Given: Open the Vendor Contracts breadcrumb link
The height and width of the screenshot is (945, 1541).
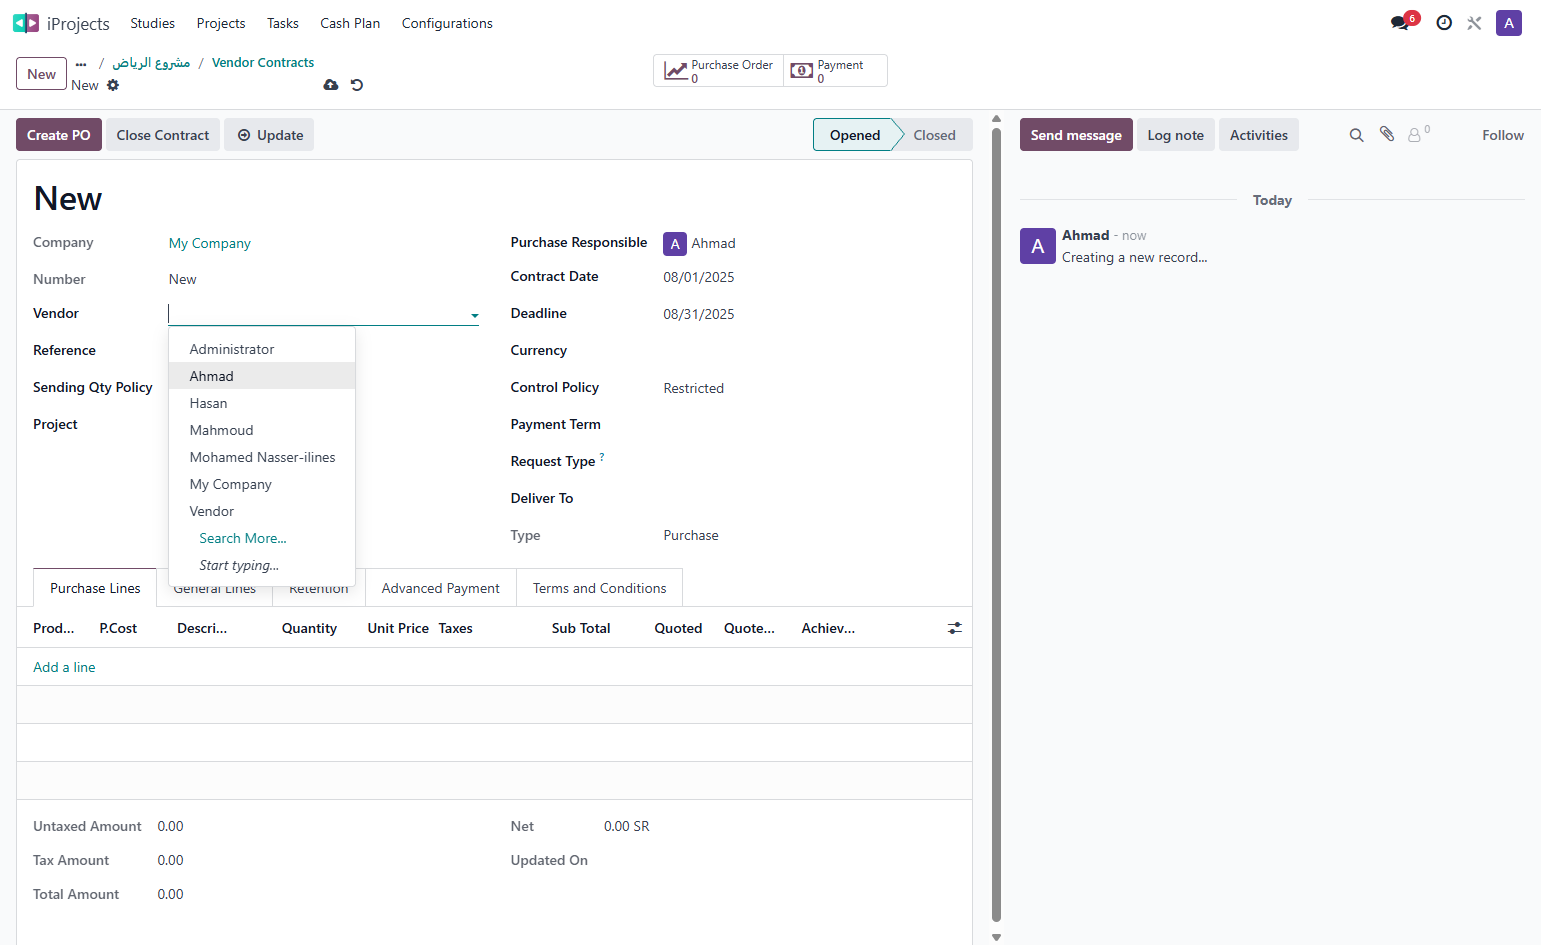Looking at the screenshot, I should pyautogui.click(x=263, y=62).
